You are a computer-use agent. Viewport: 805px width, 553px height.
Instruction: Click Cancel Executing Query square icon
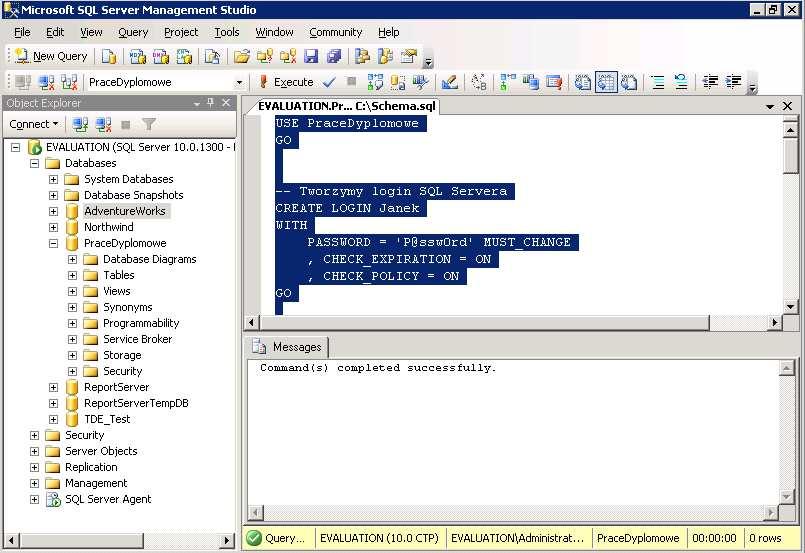point(351,82)
